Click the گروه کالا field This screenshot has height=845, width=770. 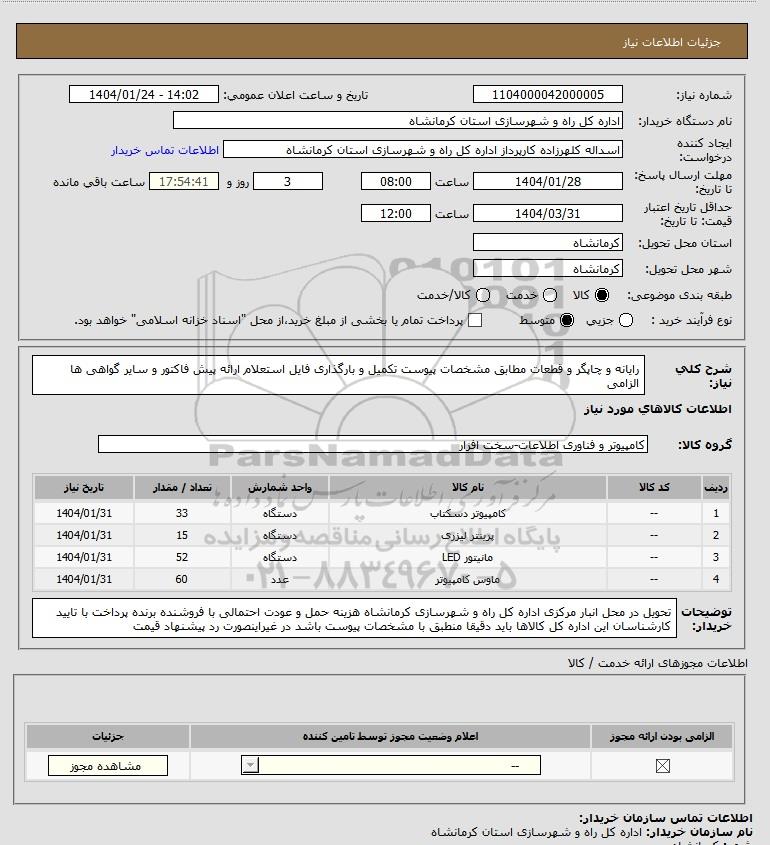point(373,445)
